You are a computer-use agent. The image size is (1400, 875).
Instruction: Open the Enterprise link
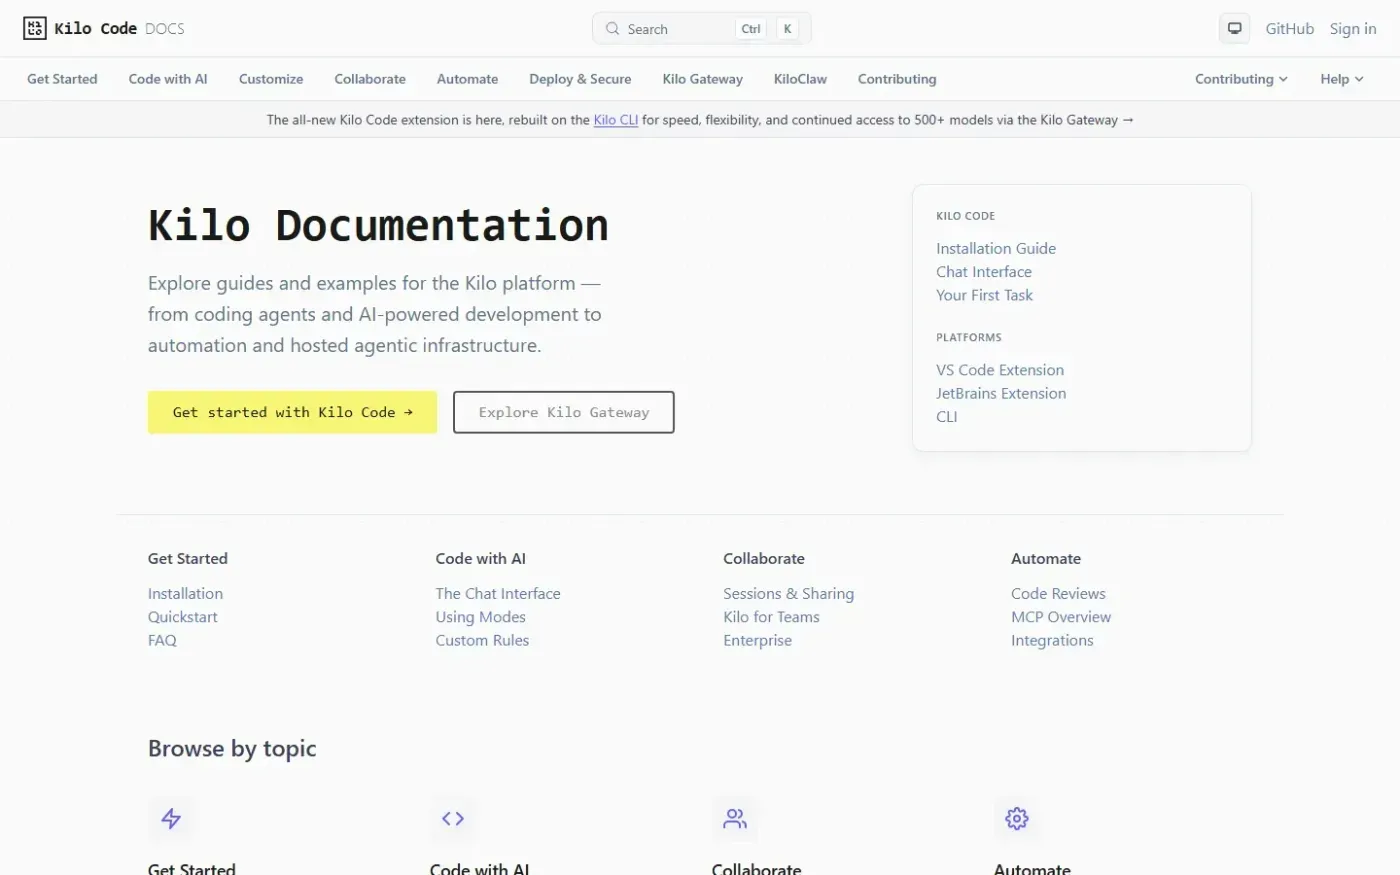(757, 640)
